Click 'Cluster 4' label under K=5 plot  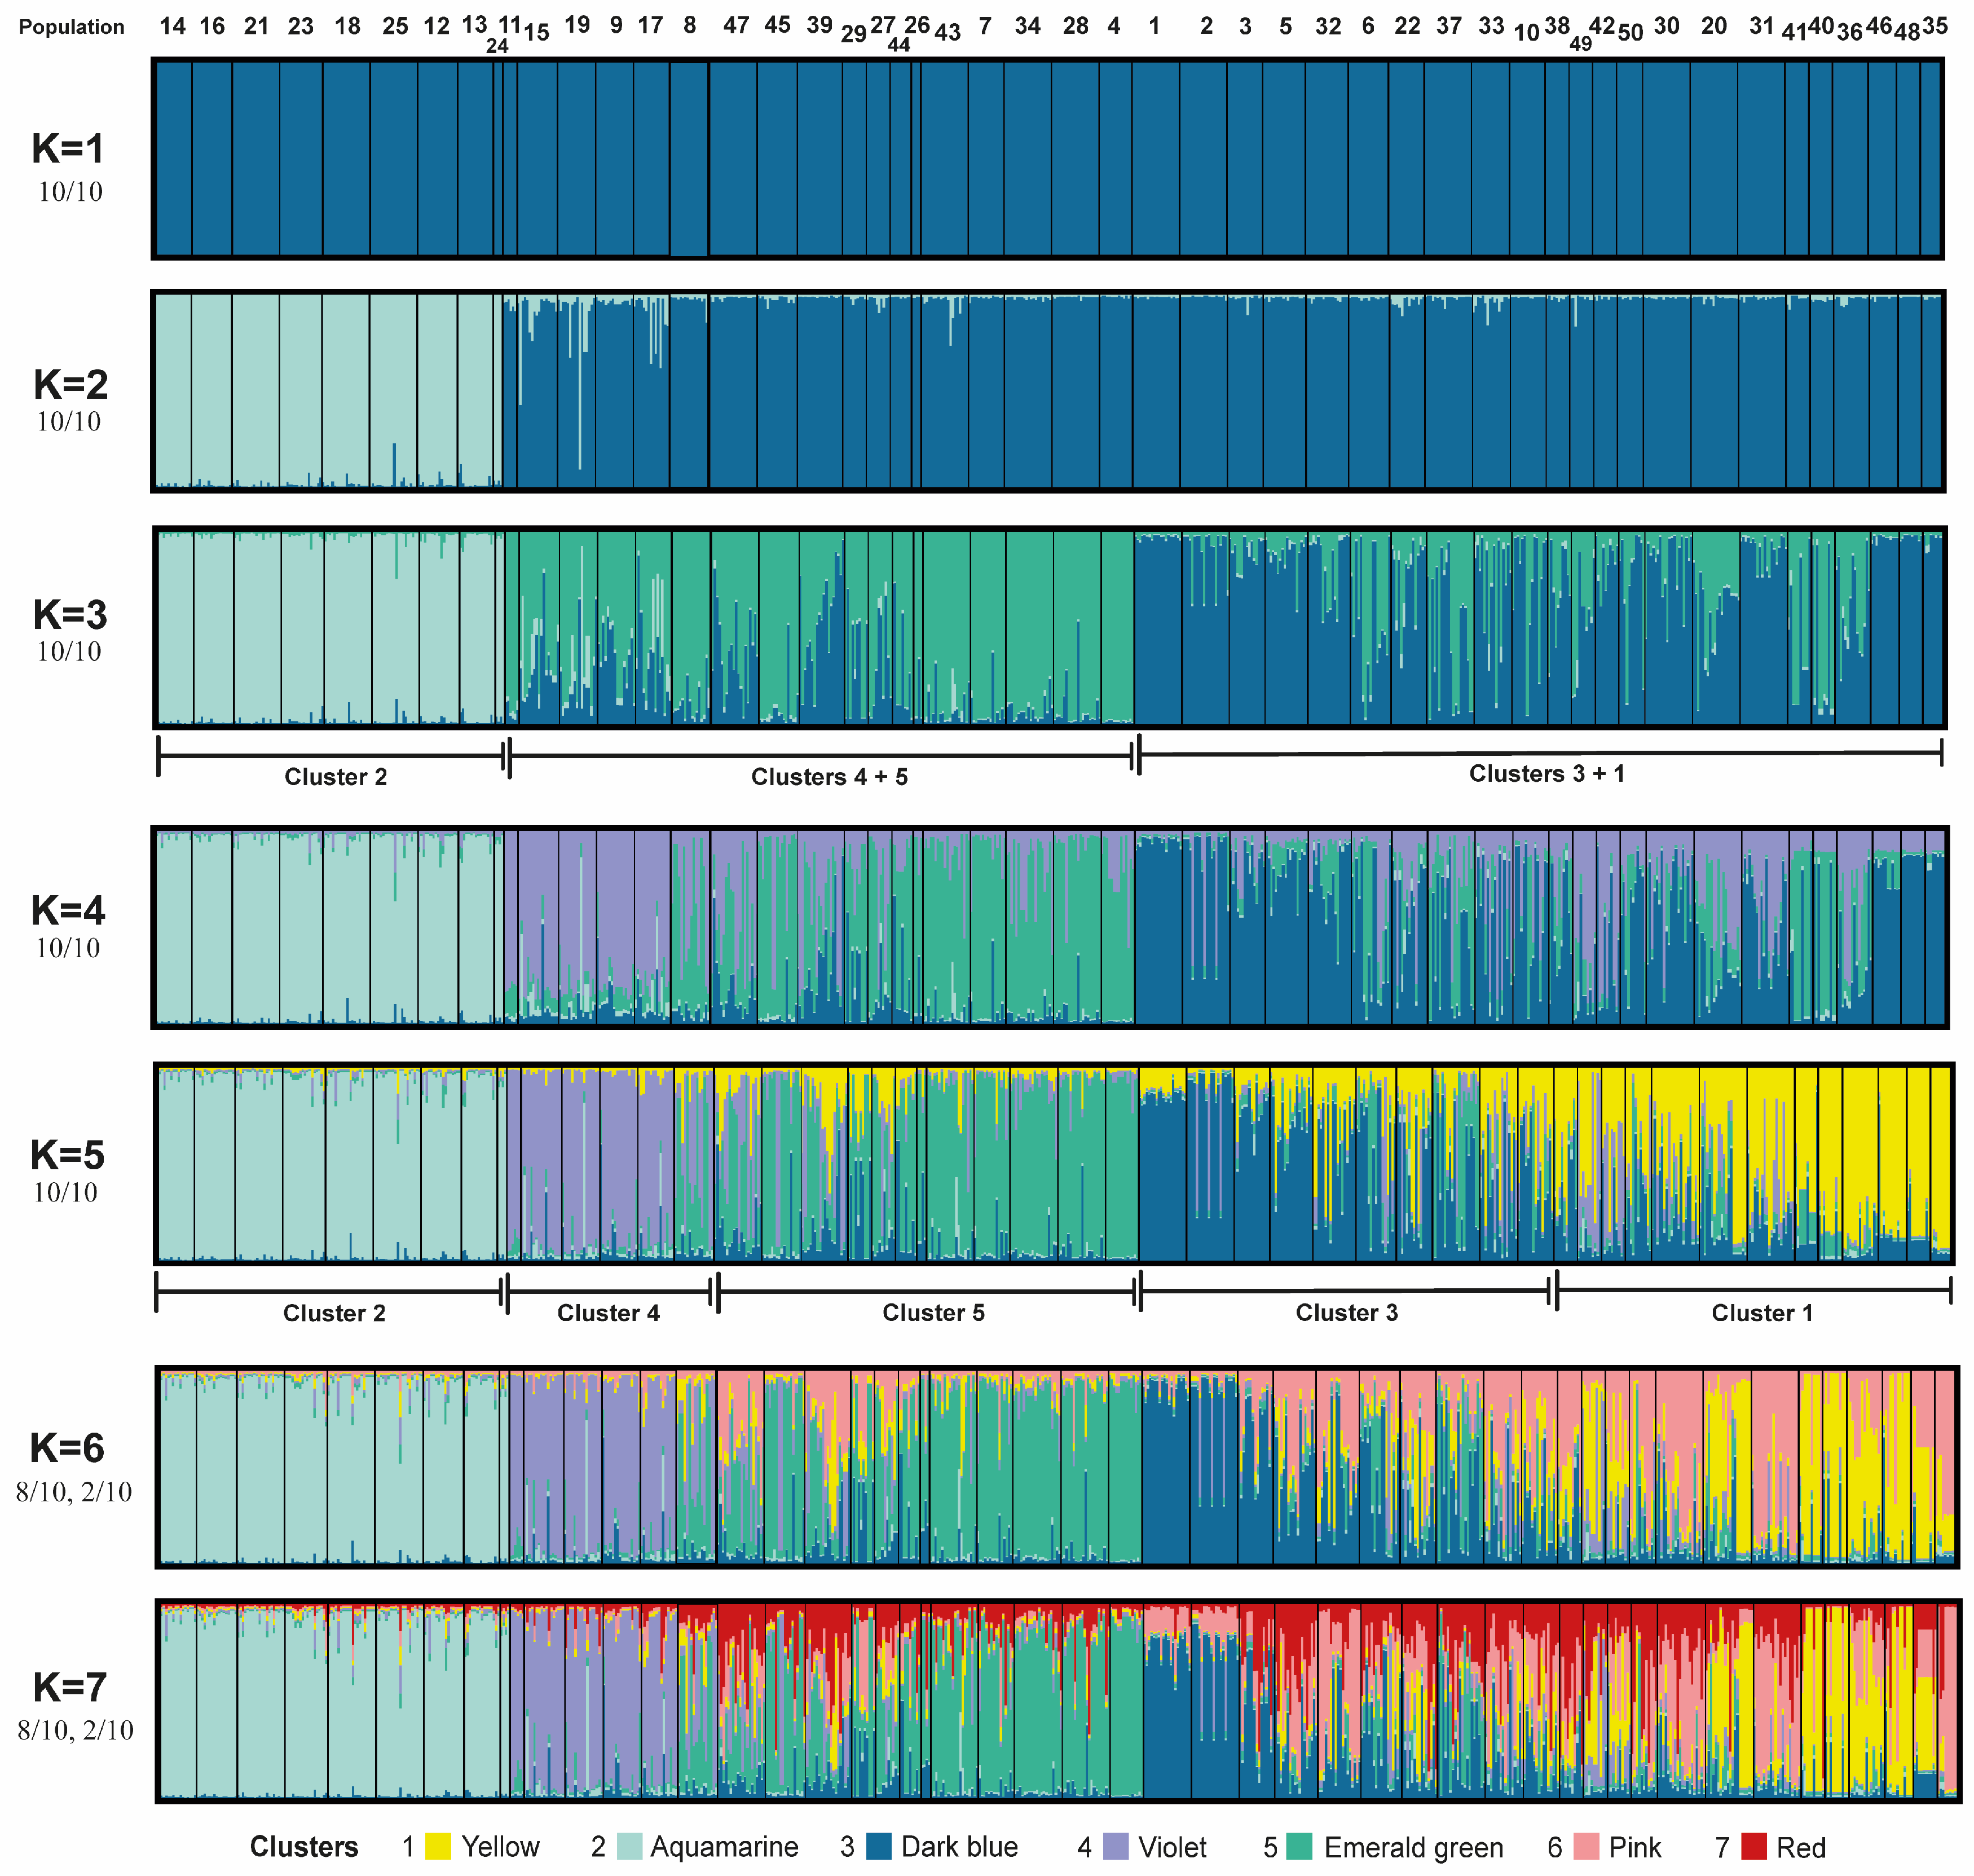(608, 1313)
